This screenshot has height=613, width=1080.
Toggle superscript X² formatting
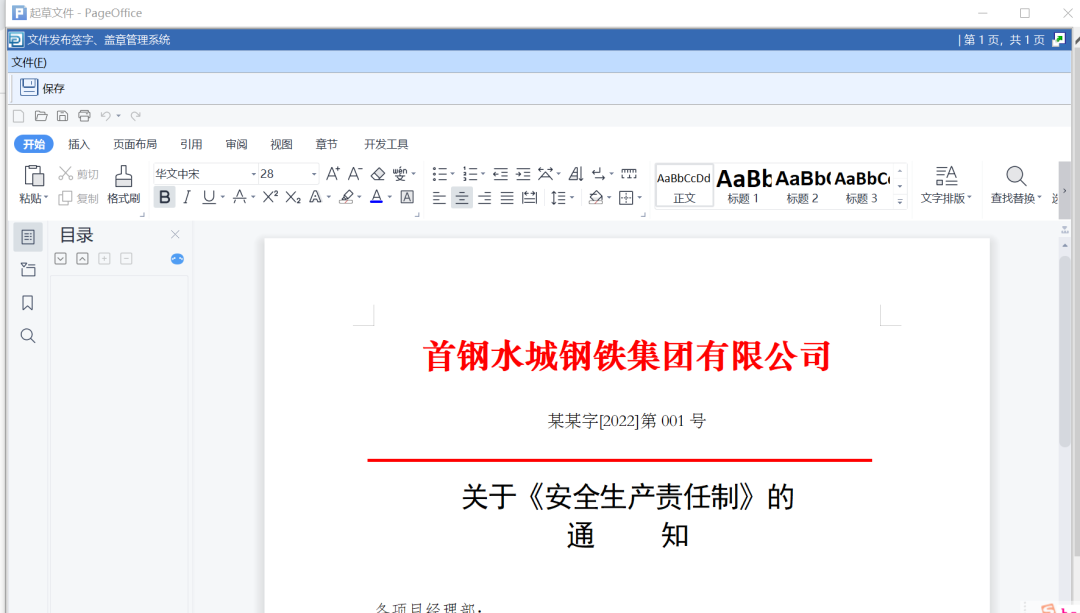pyautogui.click(x=271, y=198)
